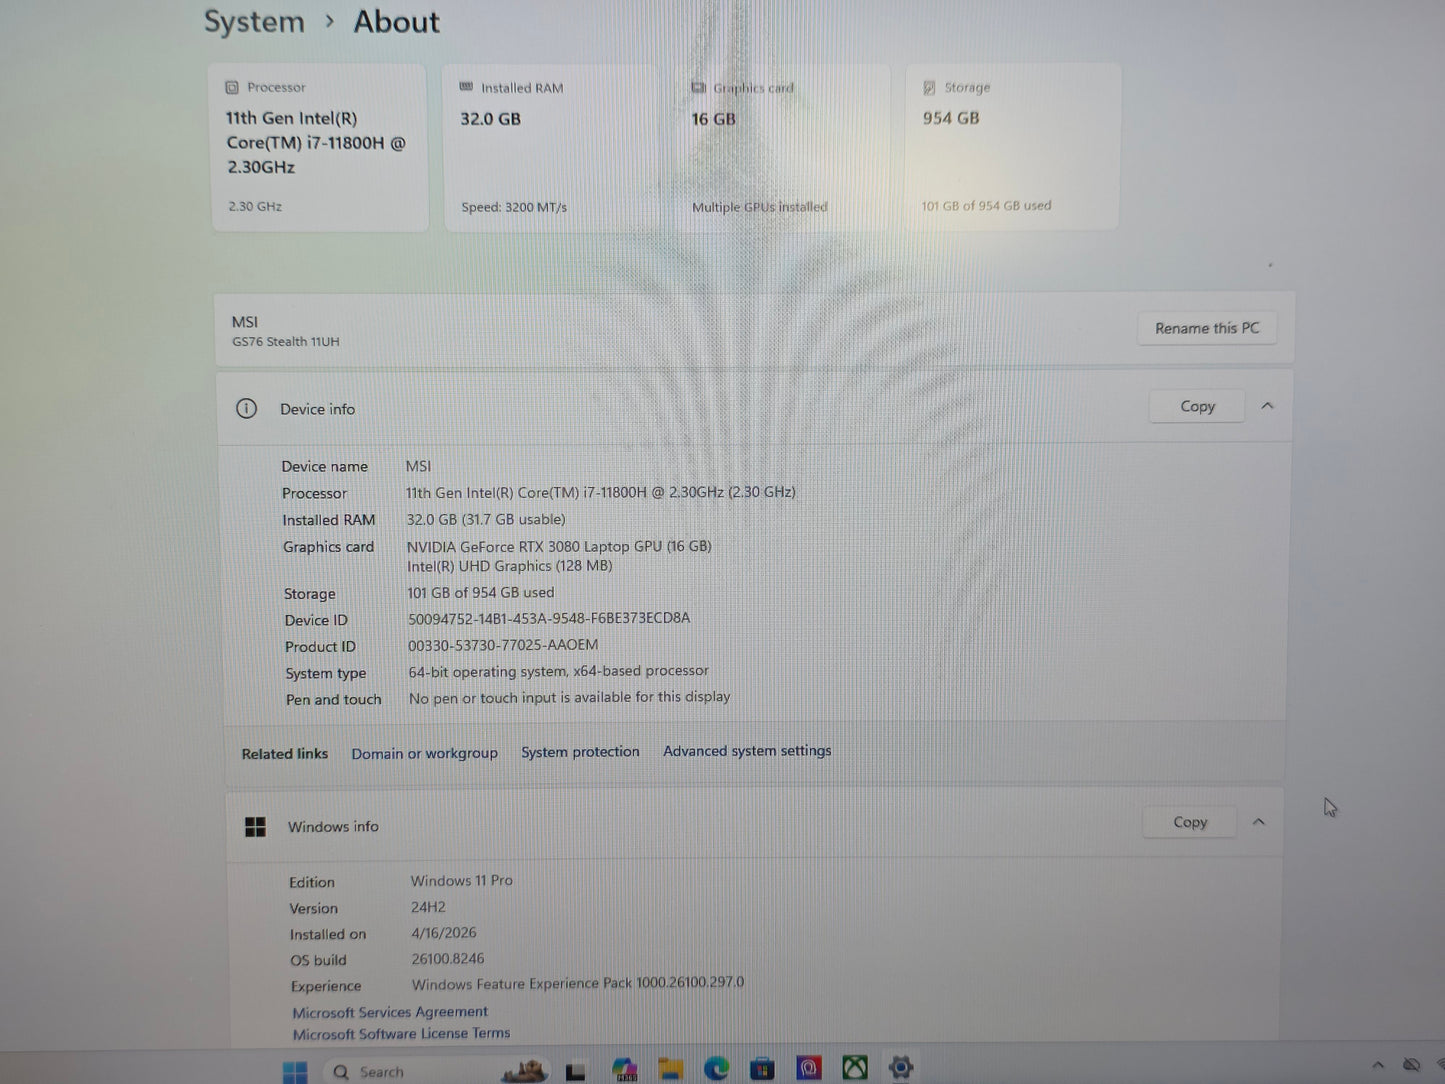The height and width of the screenshot is (1084, 1445).
Task: Click the Windows 11 Pro edition value
Action: pos(461,881)
